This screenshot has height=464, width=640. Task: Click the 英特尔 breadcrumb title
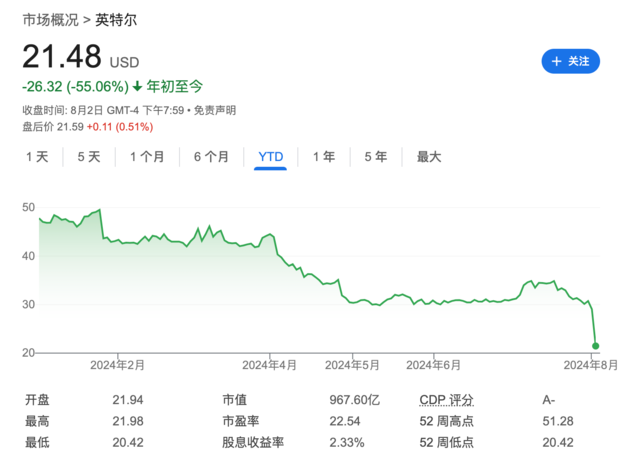(x=116, y=20)
